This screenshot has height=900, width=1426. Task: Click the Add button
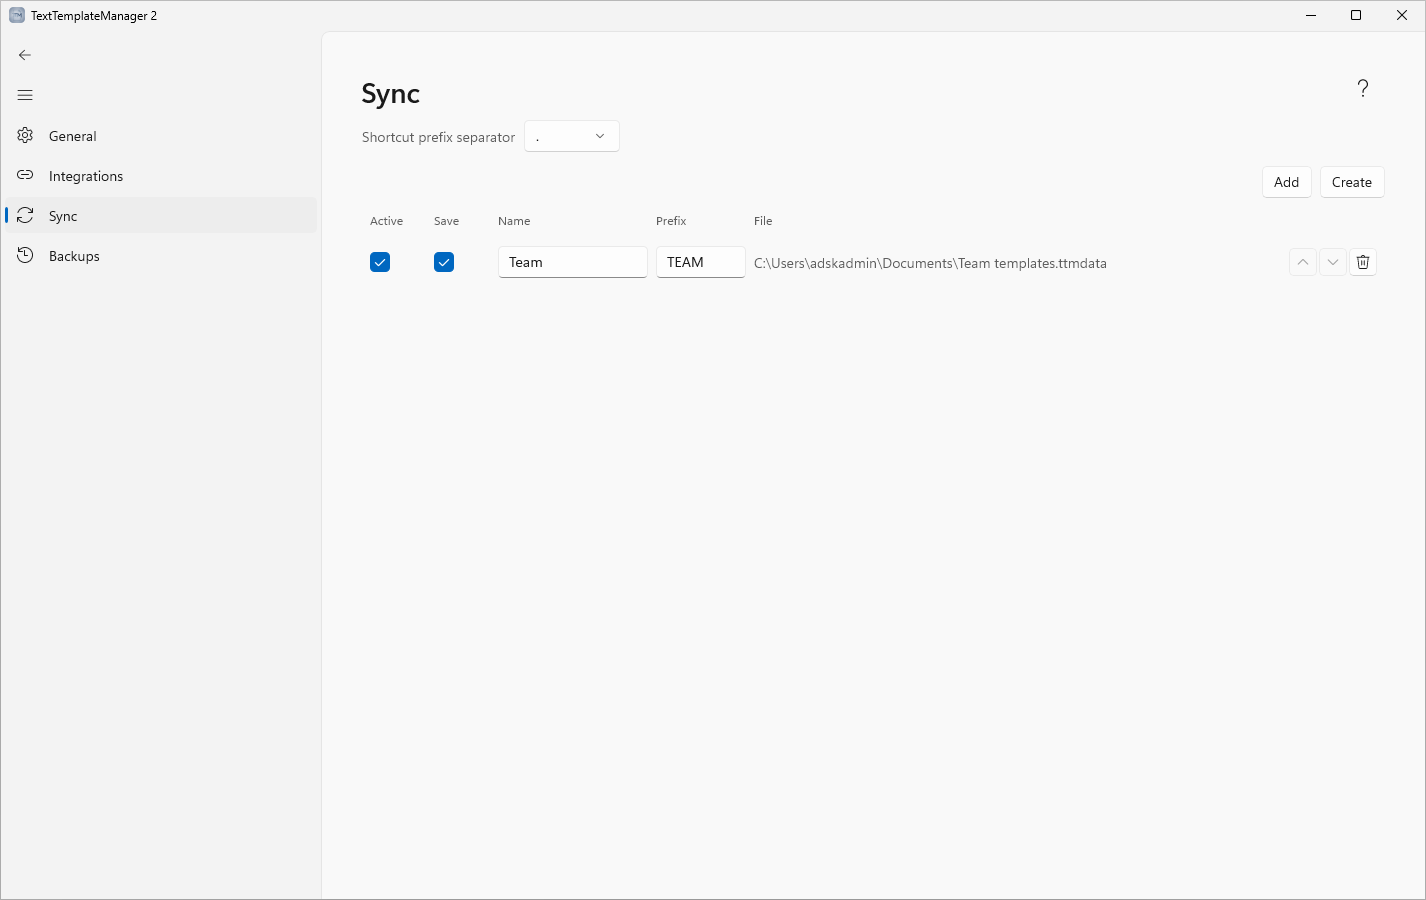(x=1287, y=182)
